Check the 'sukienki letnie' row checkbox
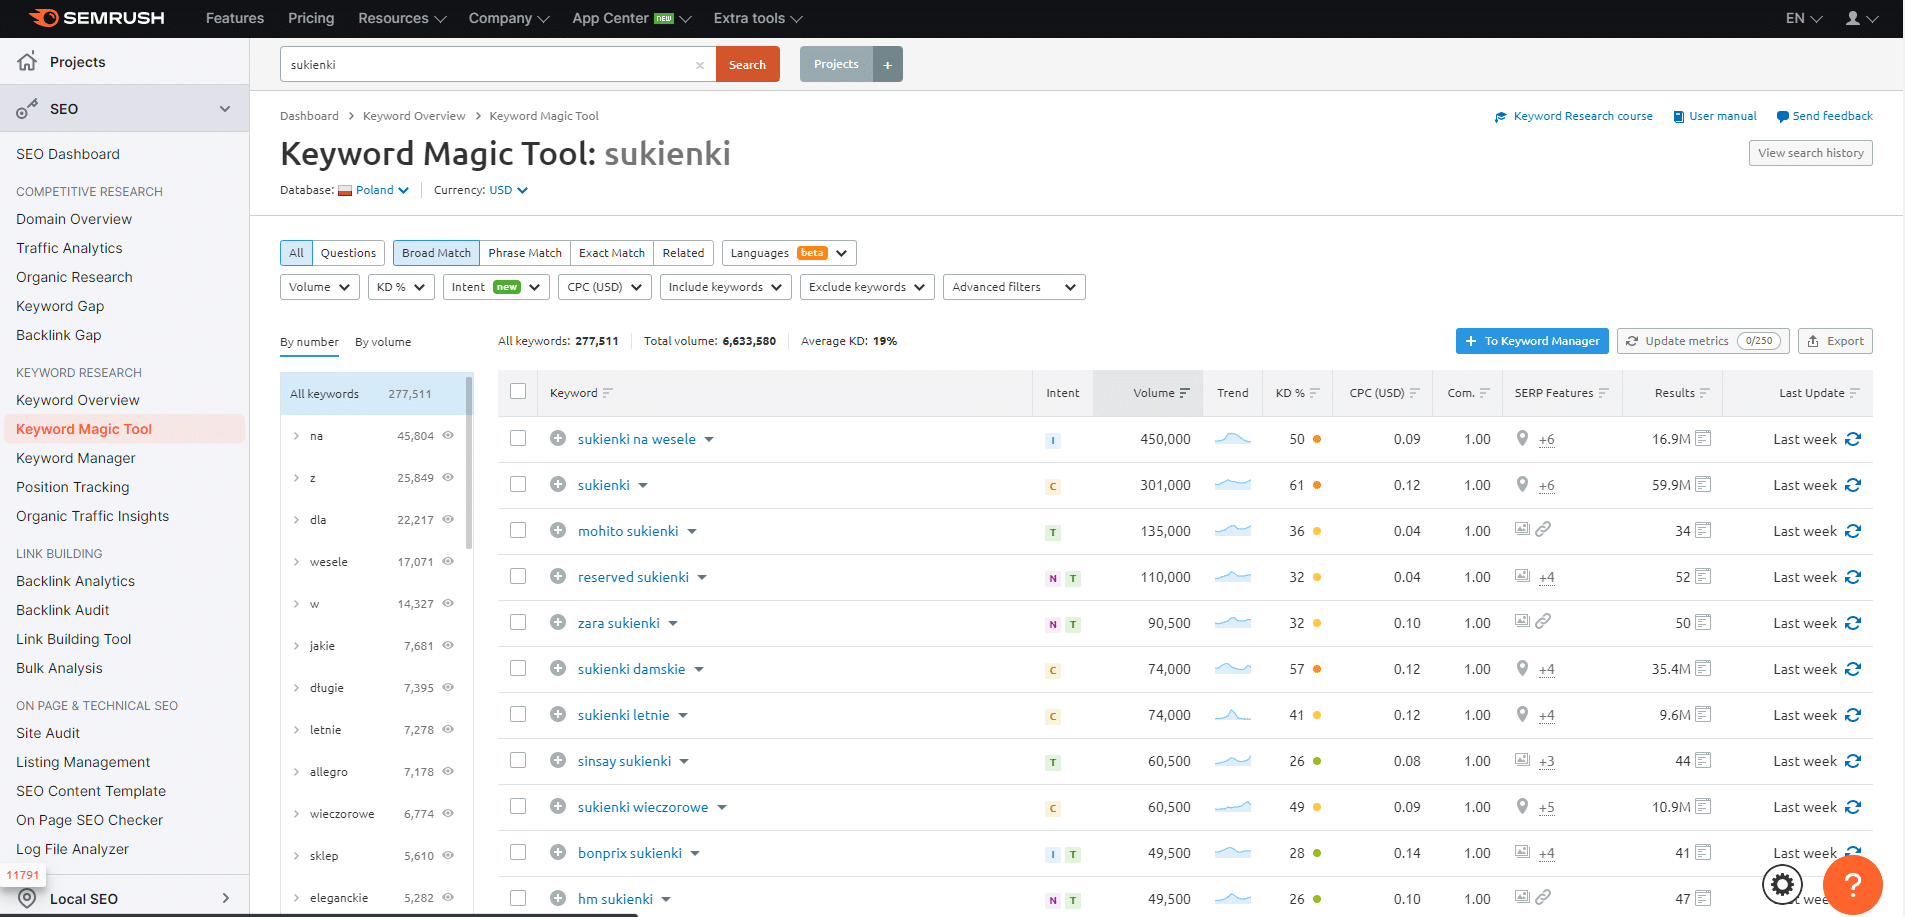Viewport: 1905px width, 917px height. tap(518, 714)
